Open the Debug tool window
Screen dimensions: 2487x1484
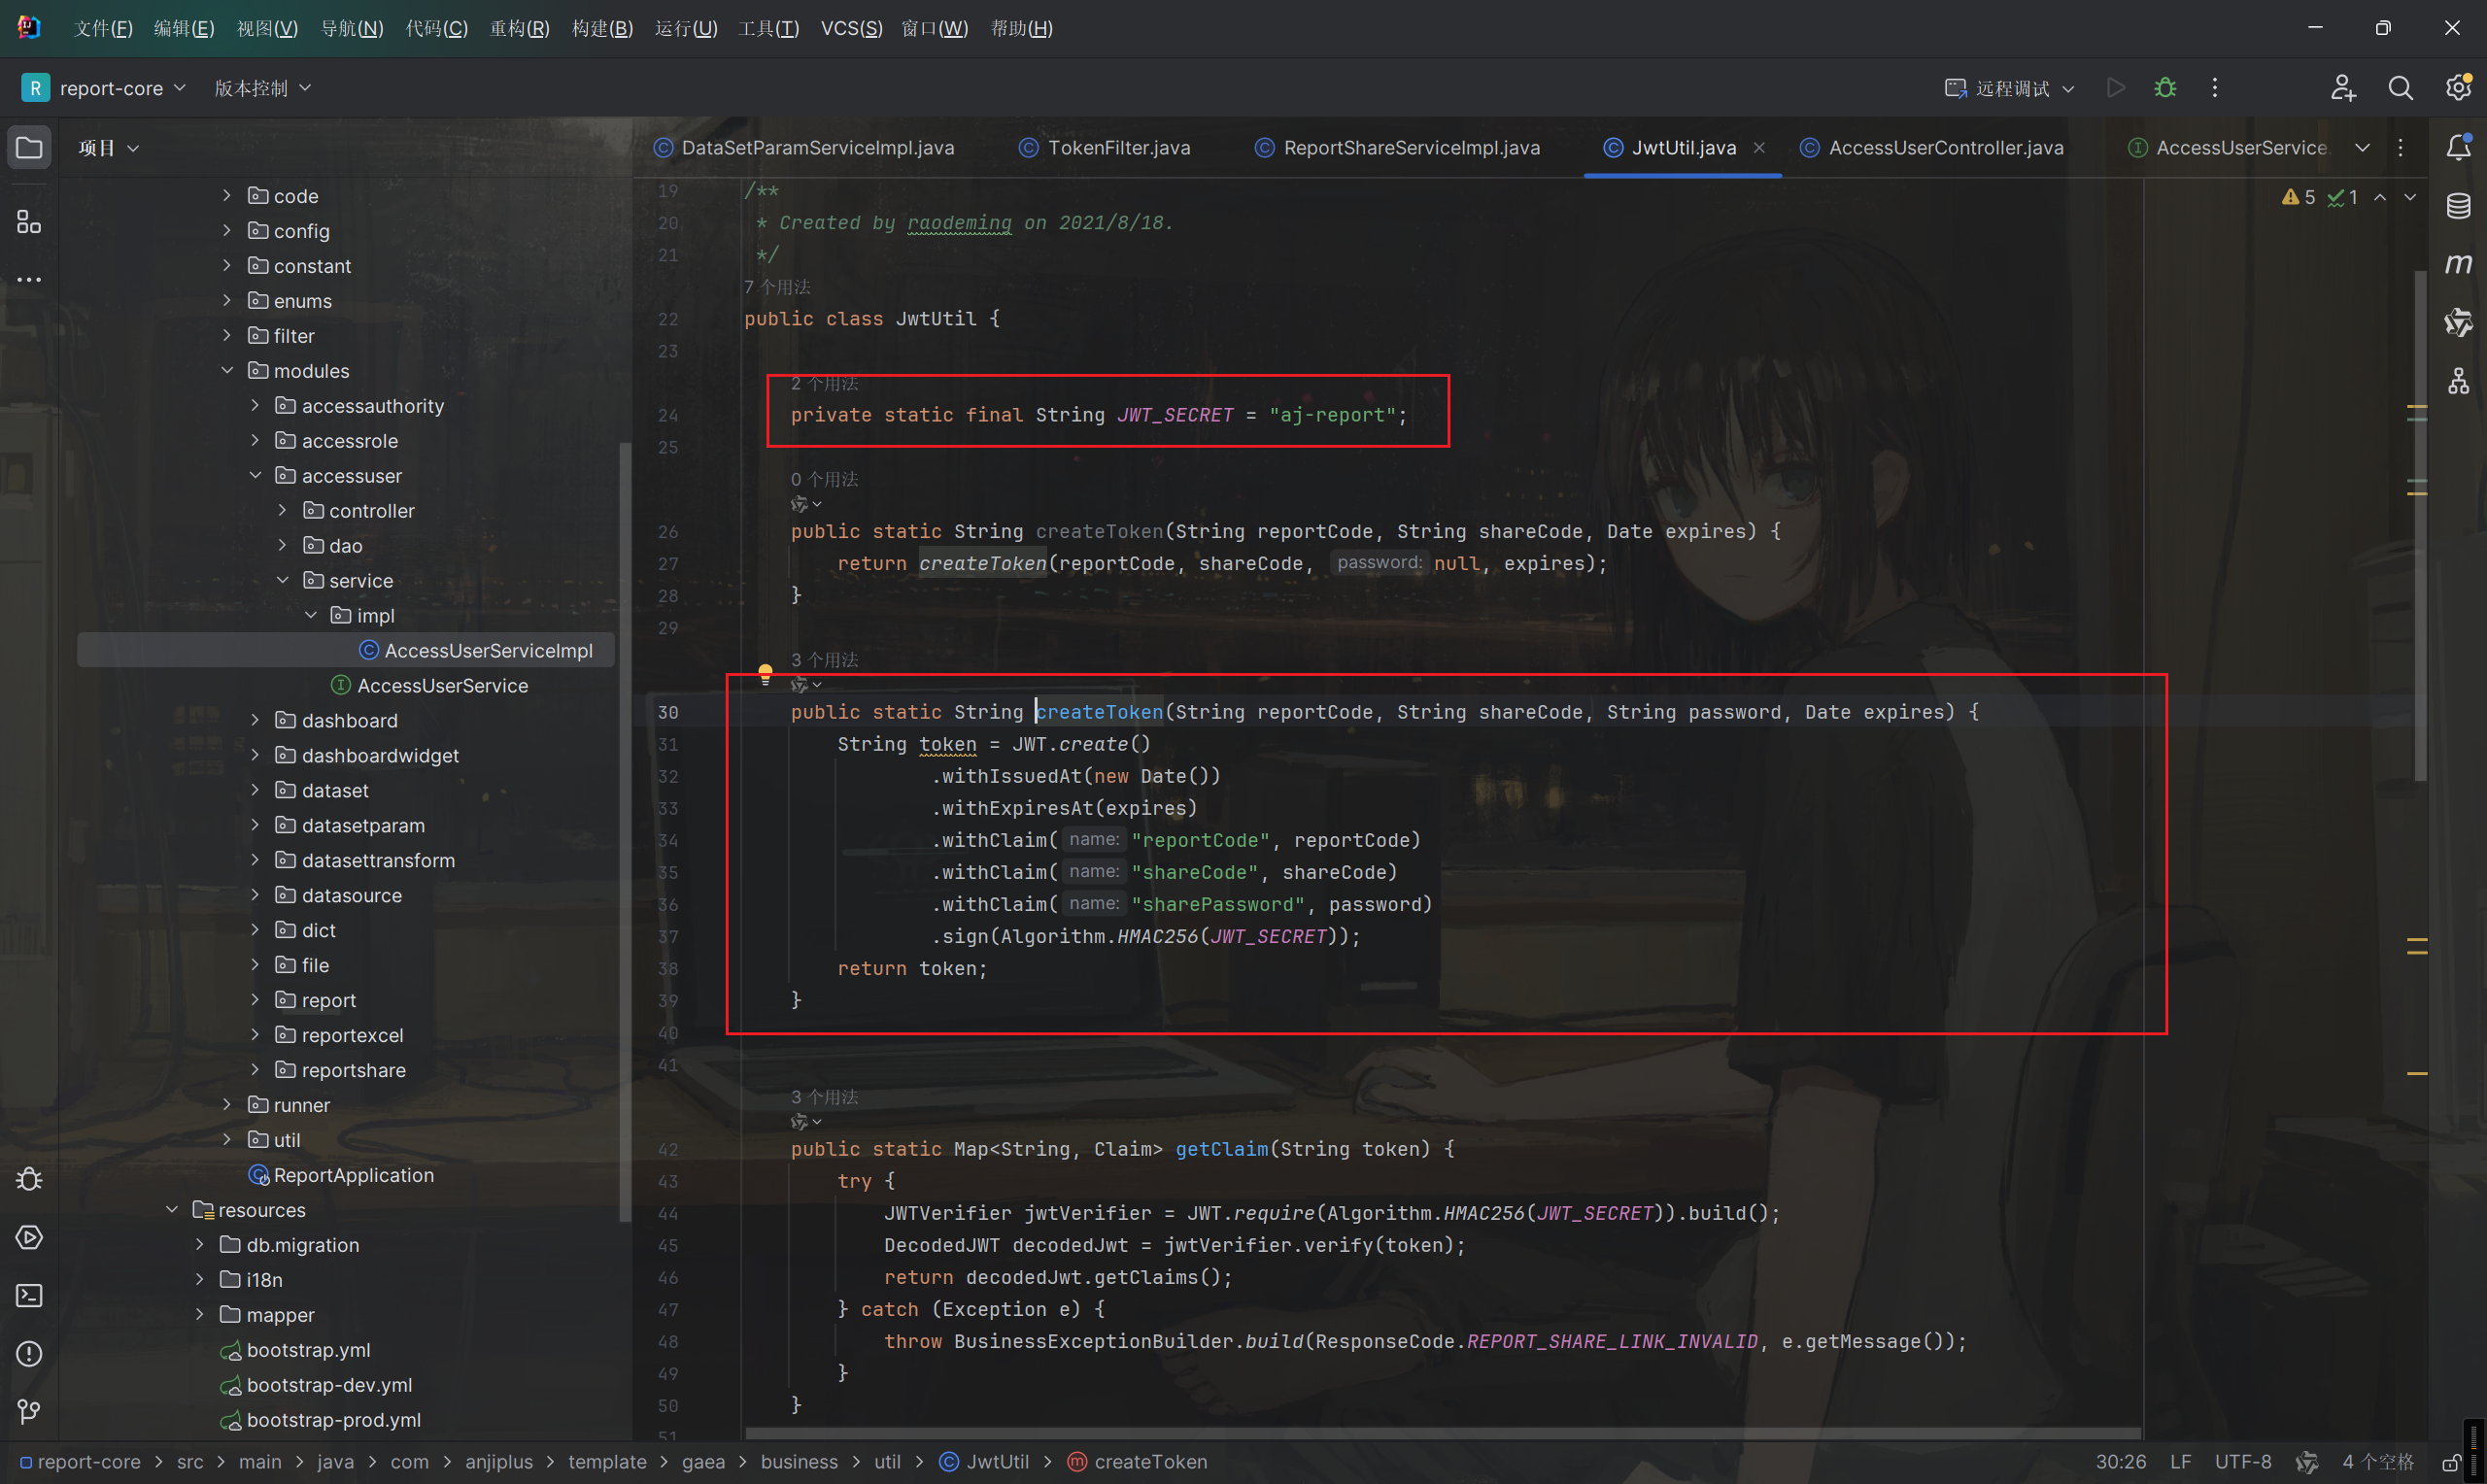29,1179
